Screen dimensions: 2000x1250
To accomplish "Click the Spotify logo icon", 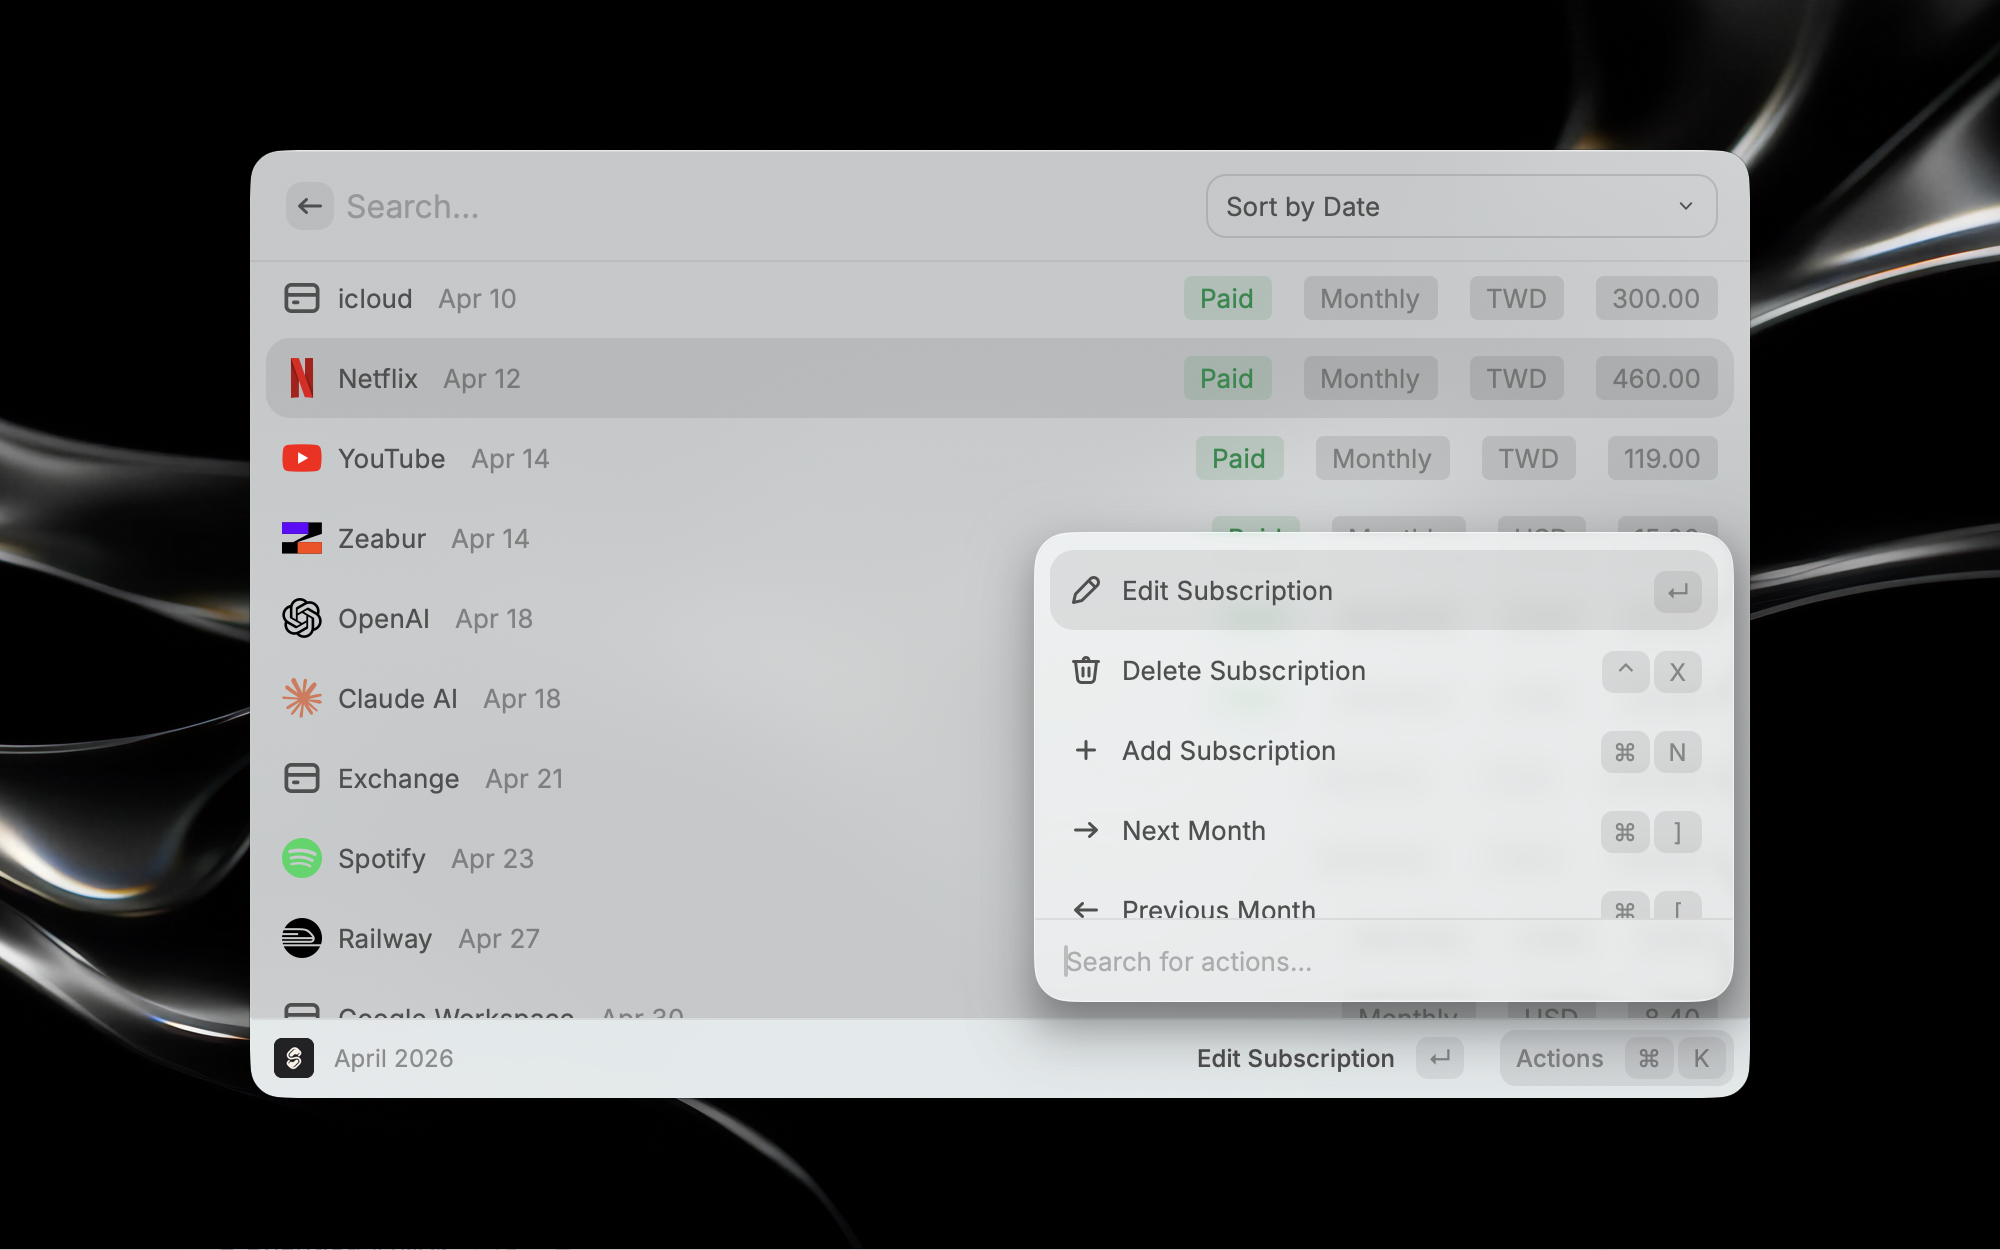I will (301, 858).
